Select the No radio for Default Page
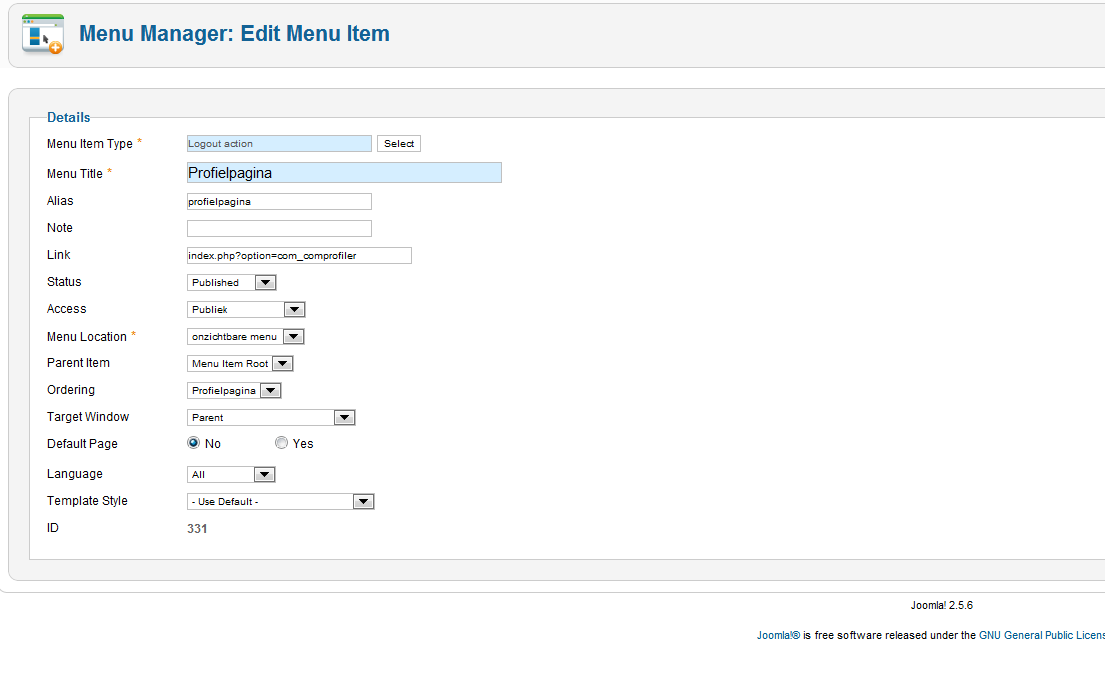Screen dimensions: 1105x696 (x=193, y=443)
